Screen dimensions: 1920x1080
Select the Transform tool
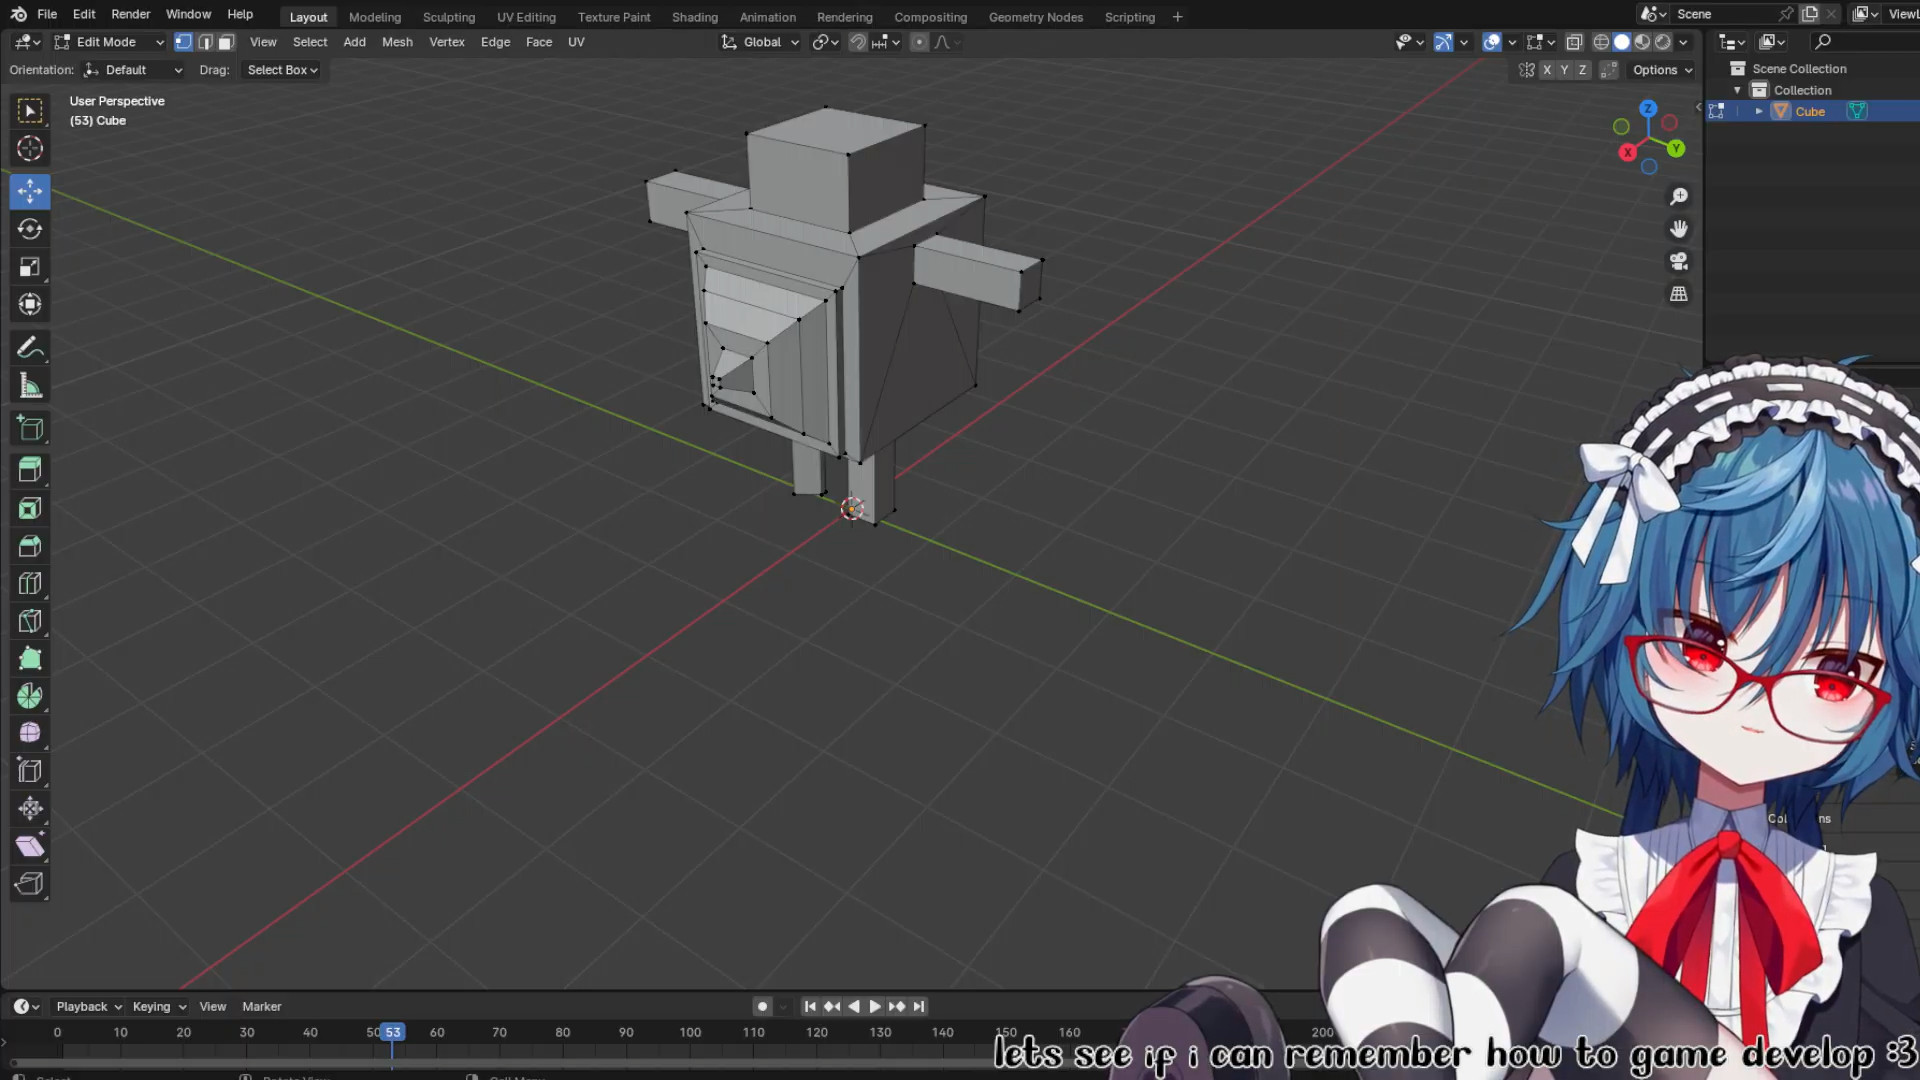(30, 305)
